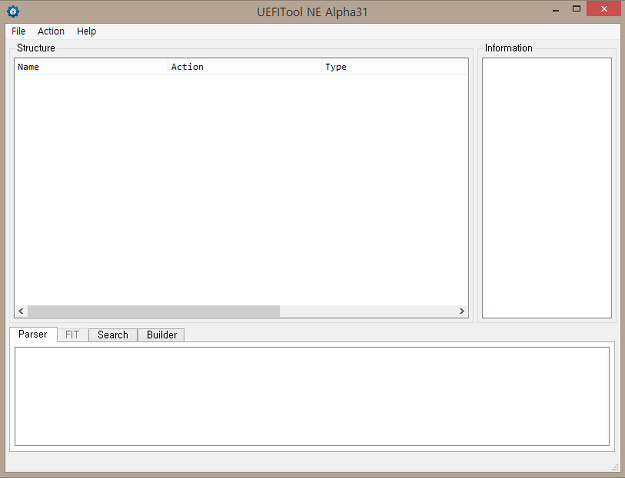625x478 pixels.
Task: Click the Structure scrollbar left arrow
Action: pos(21,311)
